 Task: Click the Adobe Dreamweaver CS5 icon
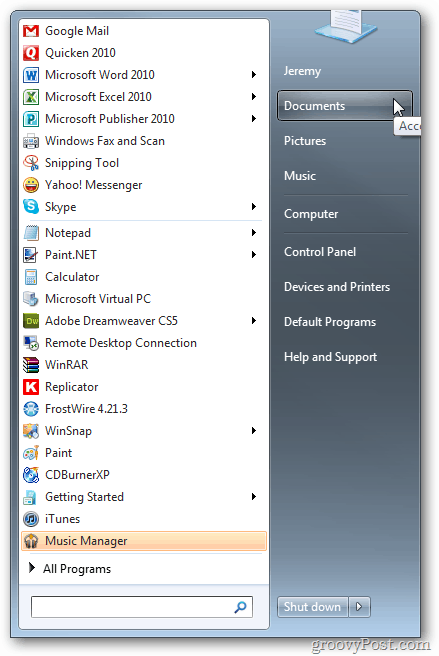[31, 321]
